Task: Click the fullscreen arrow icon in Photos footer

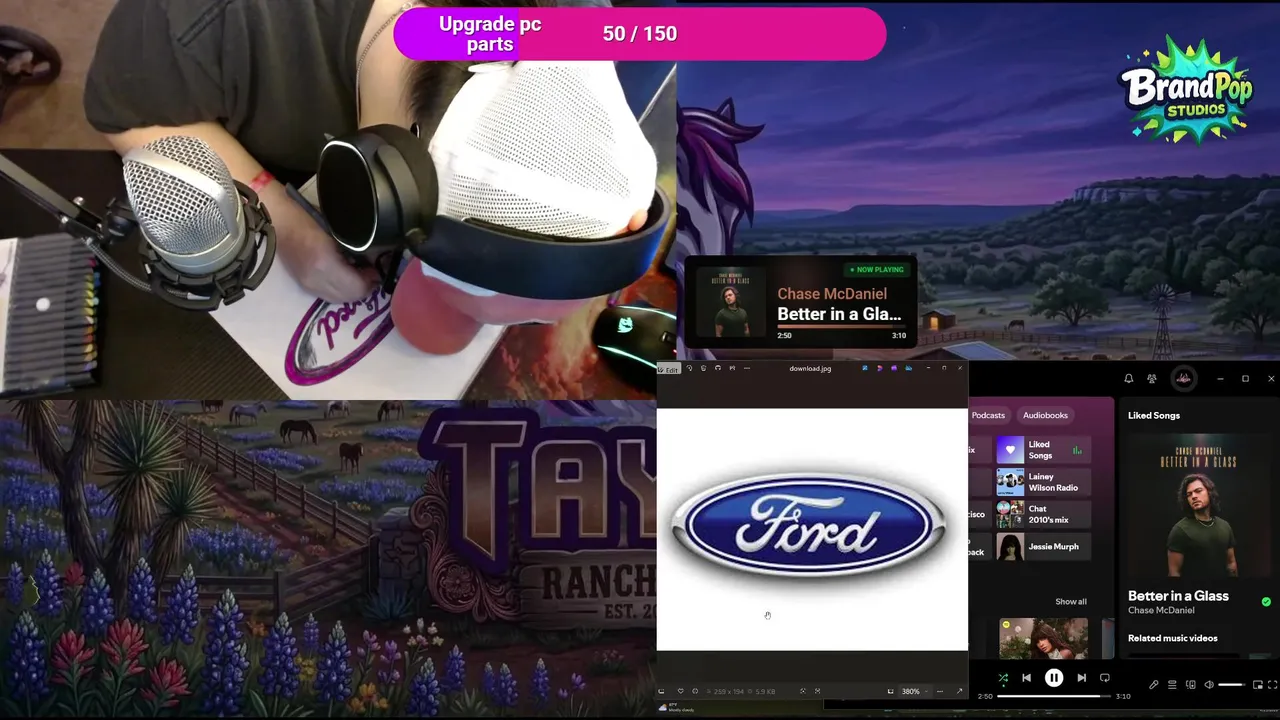Action: click(959, 691)
